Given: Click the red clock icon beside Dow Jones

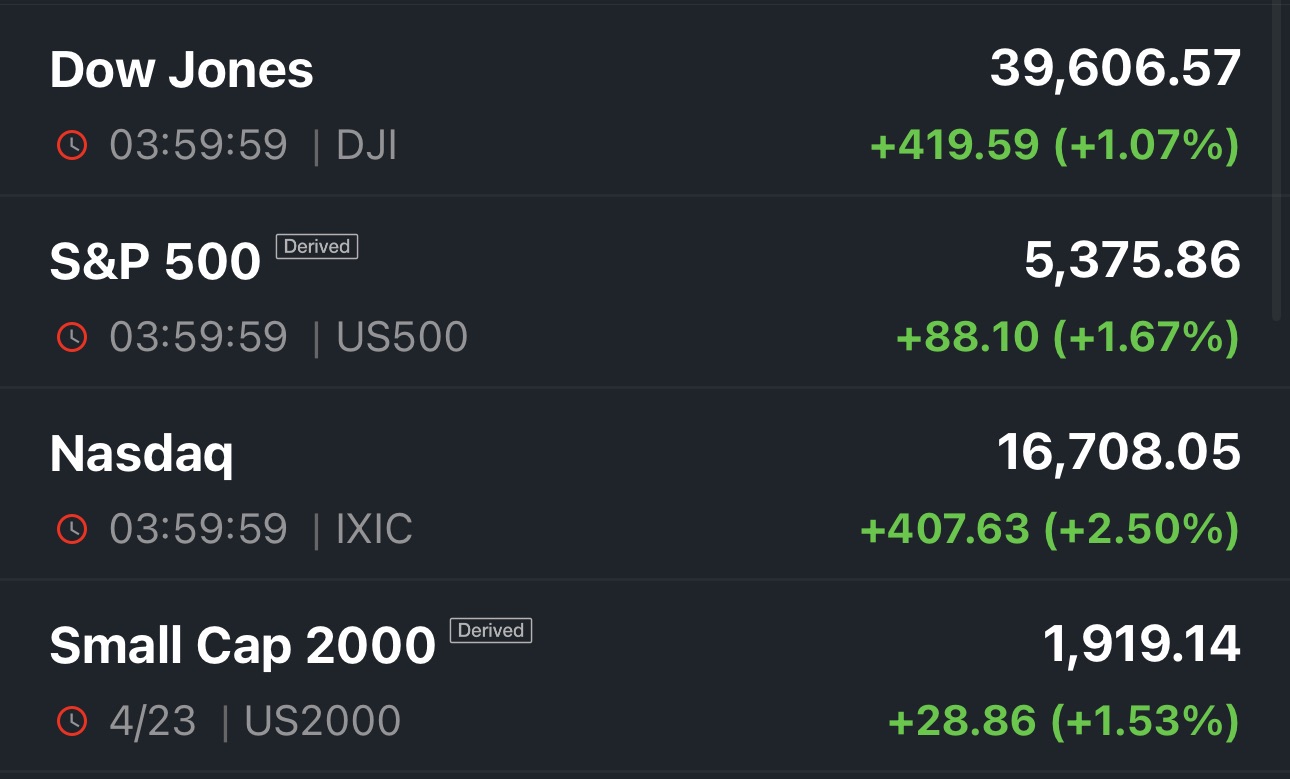Looking at the screenshot, I should pyautogui.click(x=72, y=146).
